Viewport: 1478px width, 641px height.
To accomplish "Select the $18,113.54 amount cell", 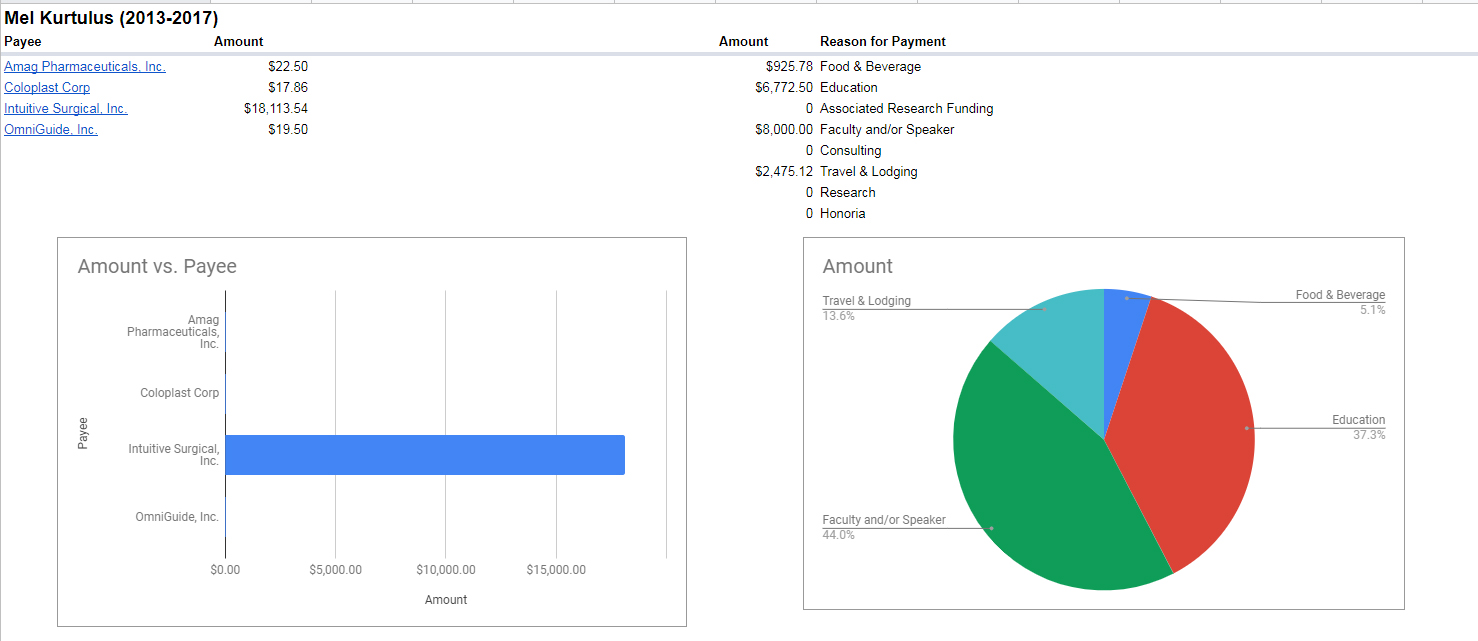I will point(276,109).
